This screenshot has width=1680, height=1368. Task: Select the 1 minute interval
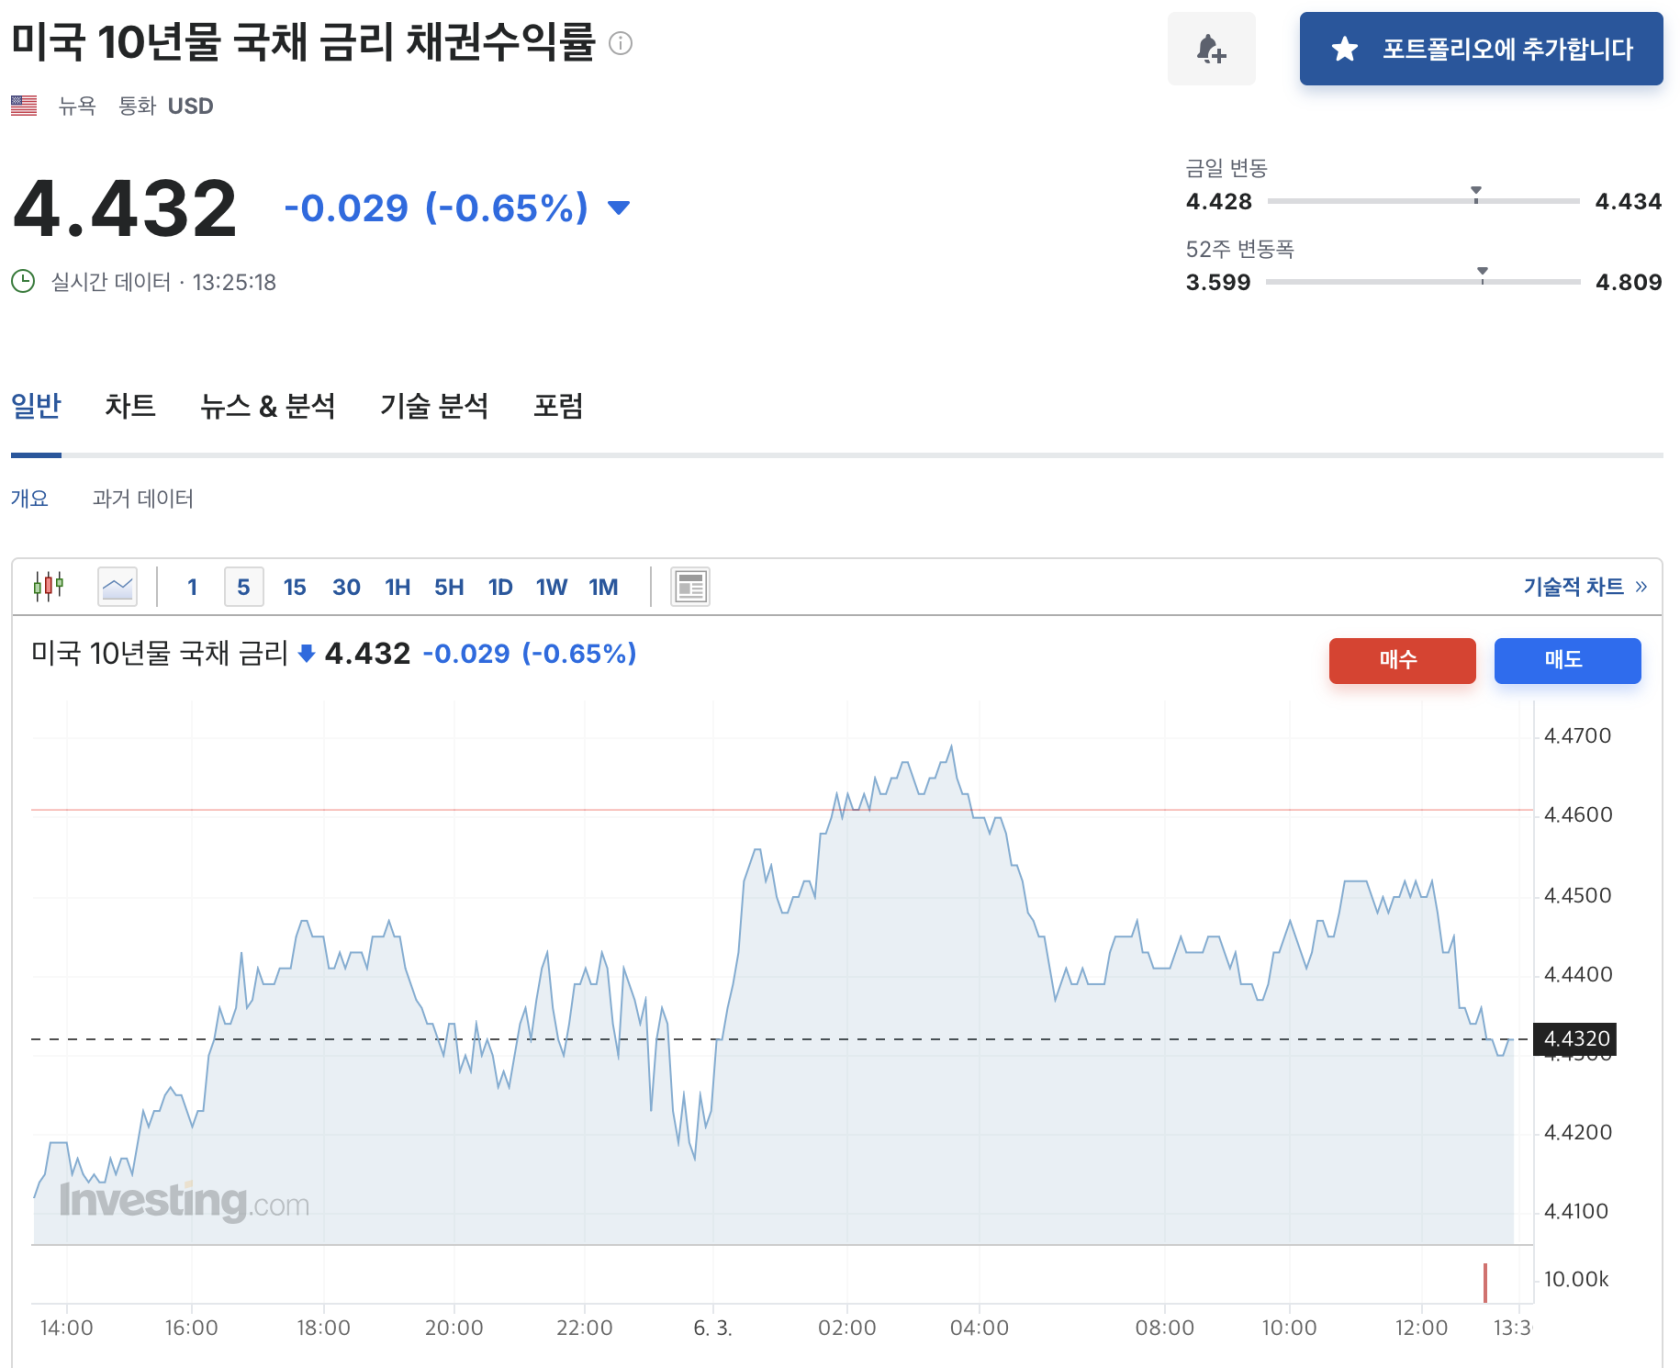pos(192,587)
